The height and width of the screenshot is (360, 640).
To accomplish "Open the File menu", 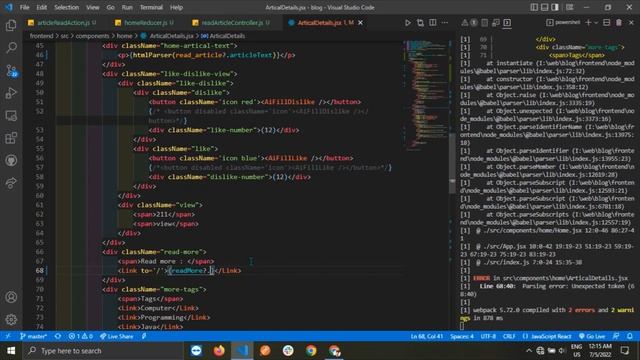I will (24, 7).
